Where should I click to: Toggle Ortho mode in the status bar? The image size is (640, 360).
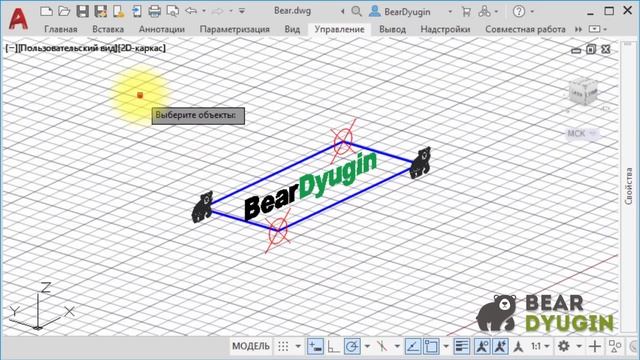[x=333, y=346]
